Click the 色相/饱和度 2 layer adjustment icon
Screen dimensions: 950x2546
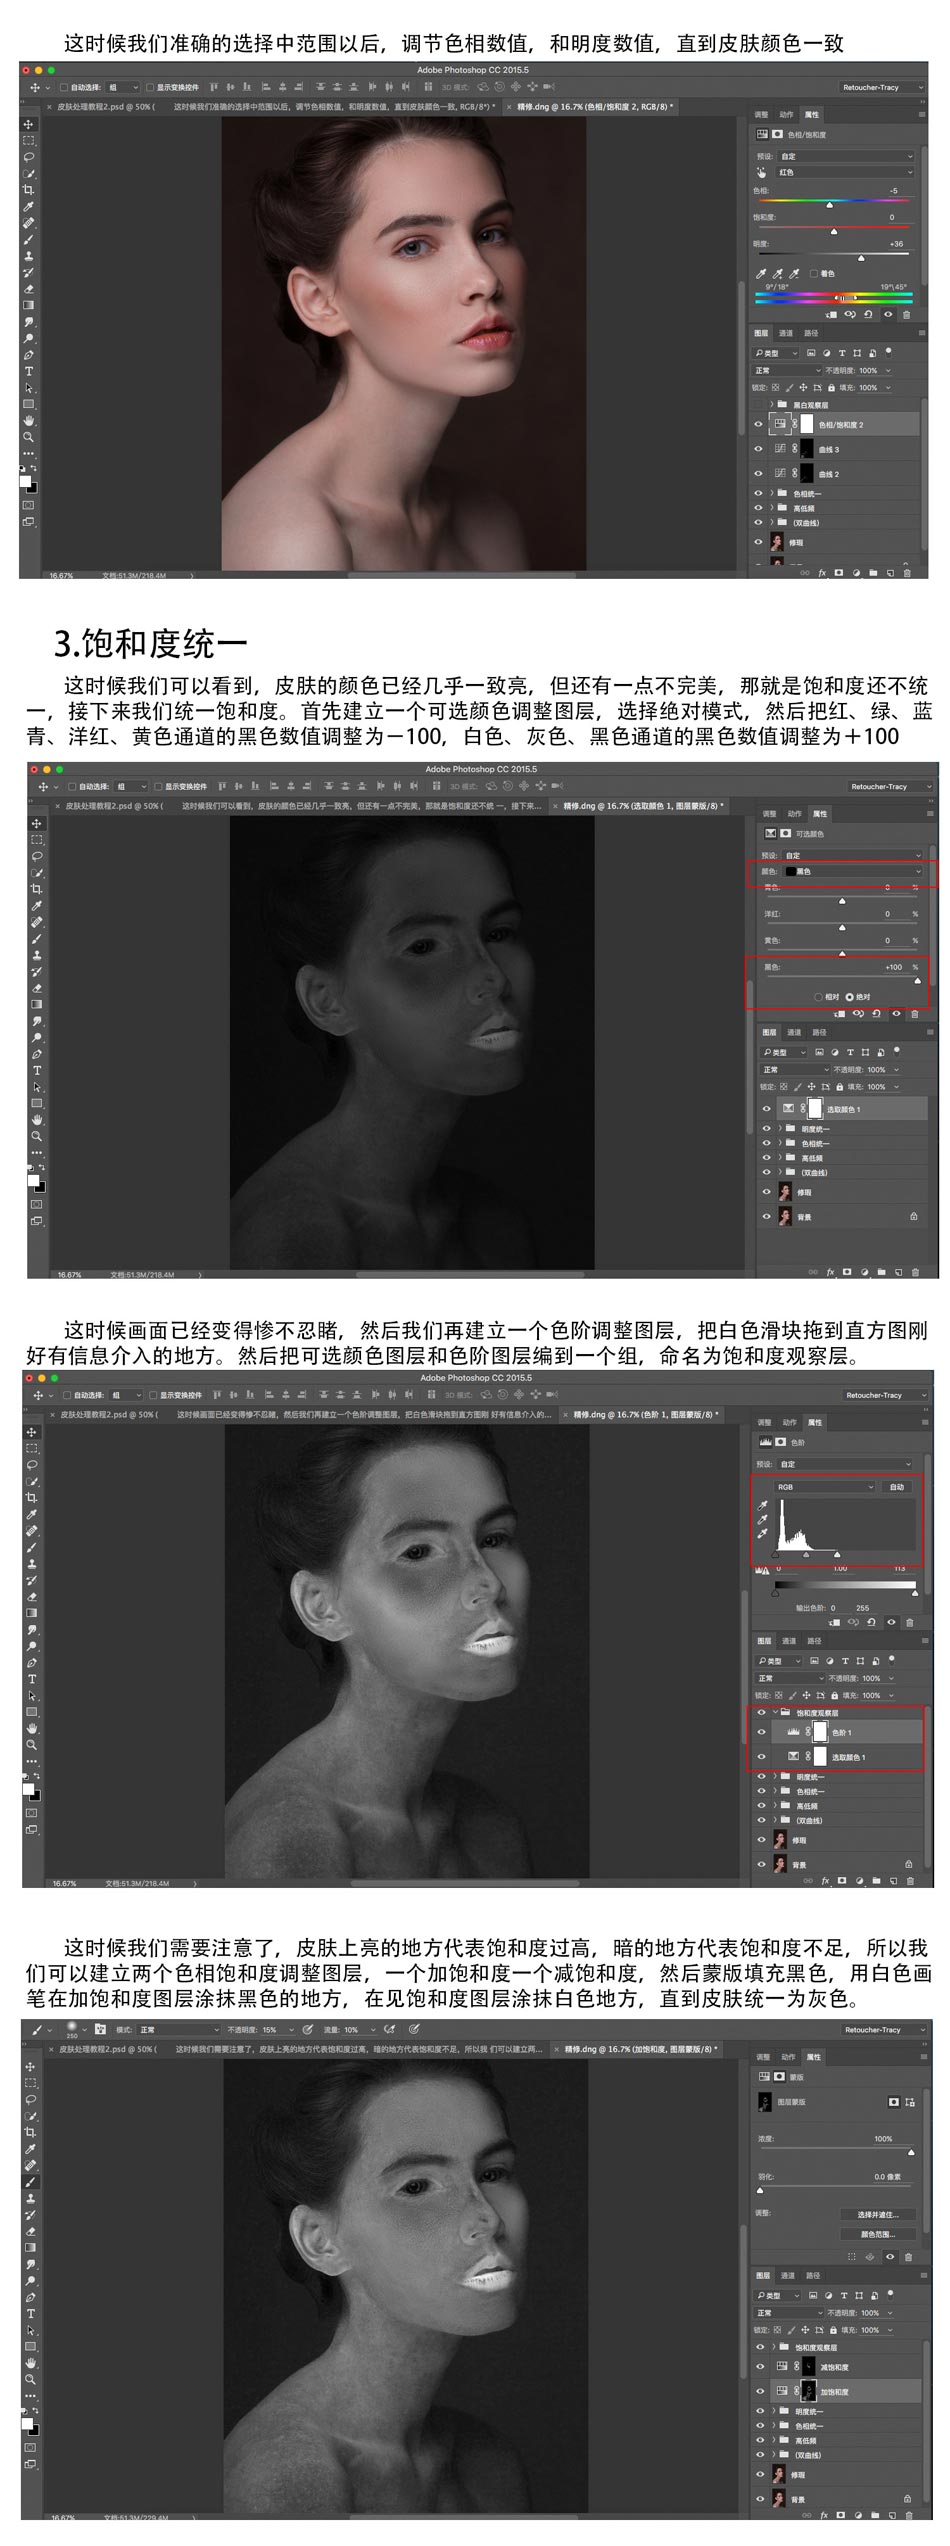tap(780, 424)
